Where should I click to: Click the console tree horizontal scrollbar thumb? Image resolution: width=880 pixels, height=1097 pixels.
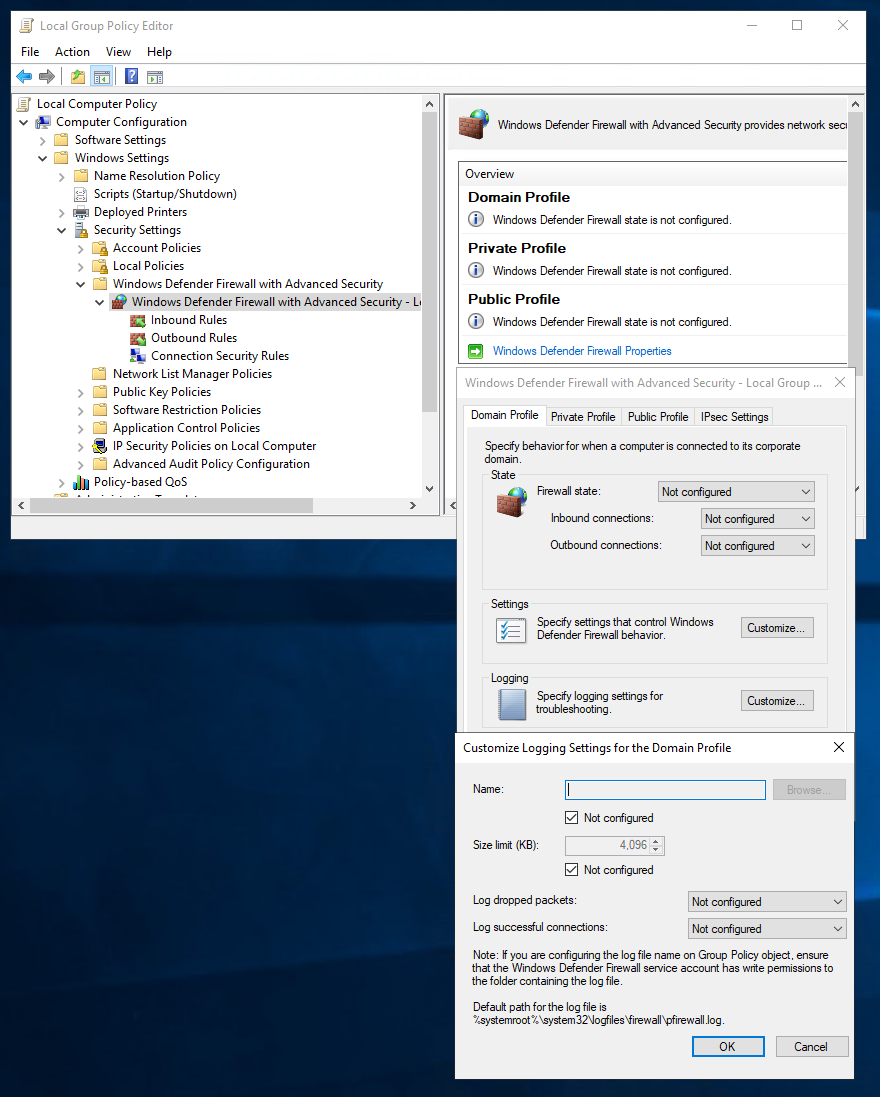click(171, 505)
